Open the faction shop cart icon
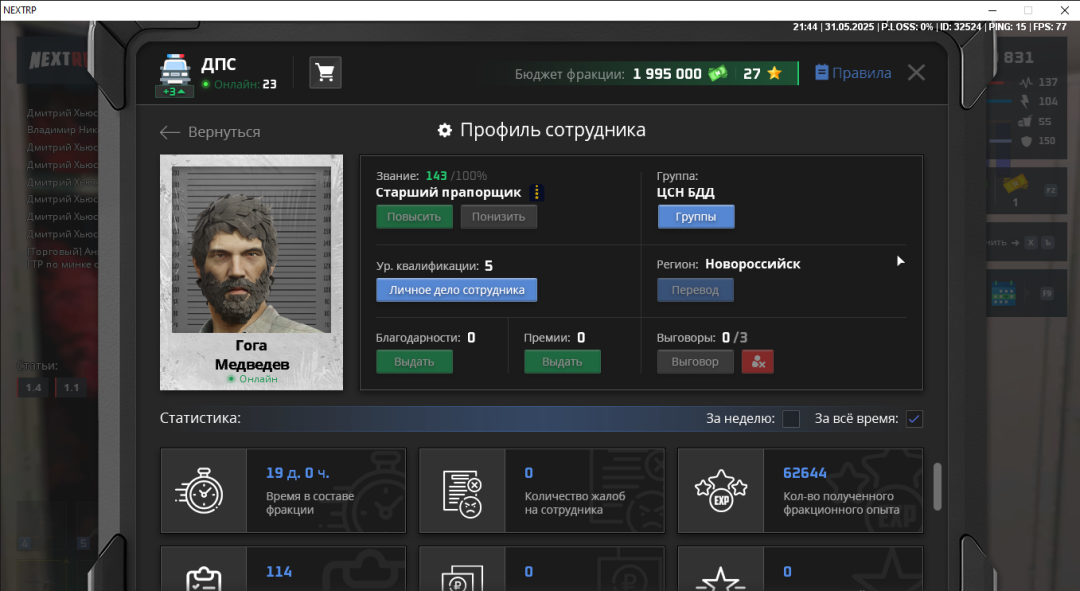The width and height of the screenshot is (1080, 591). [325, 73]
